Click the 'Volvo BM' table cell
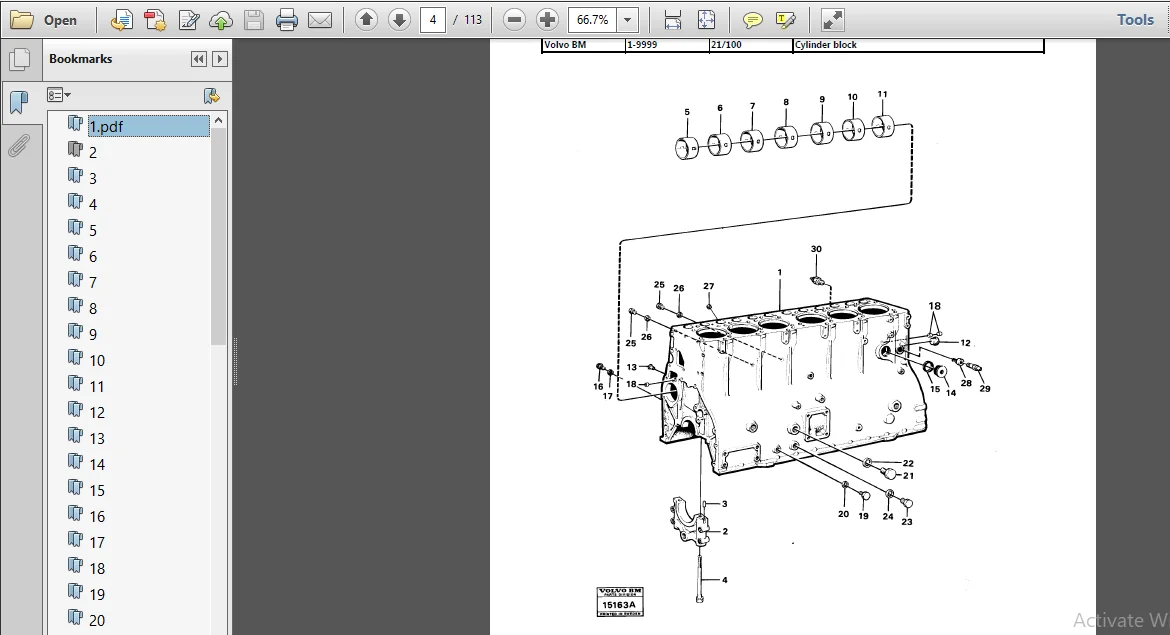Viewport: 1170px width, 635px height. coord(584,45)
